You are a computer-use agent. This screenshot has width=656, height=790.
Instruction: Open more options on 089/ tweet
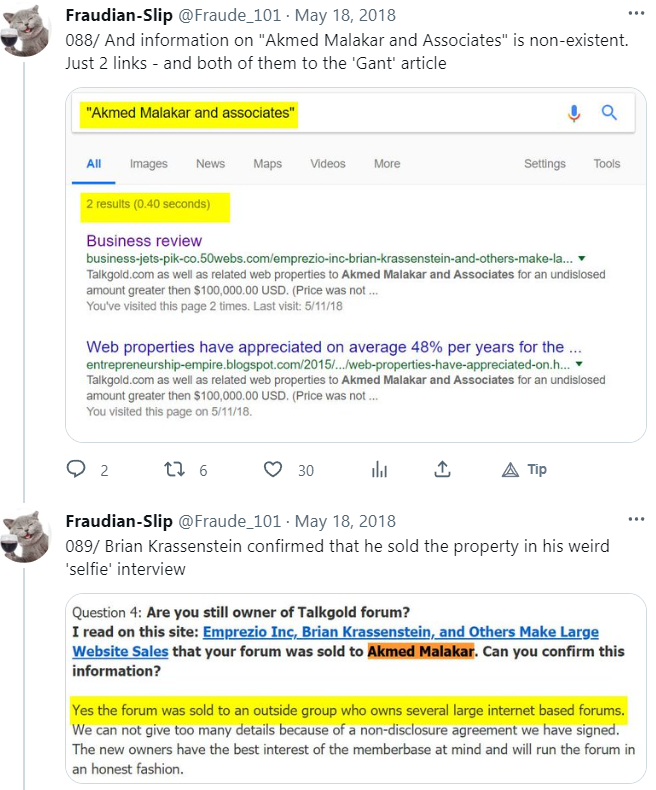tap(636, 521)
